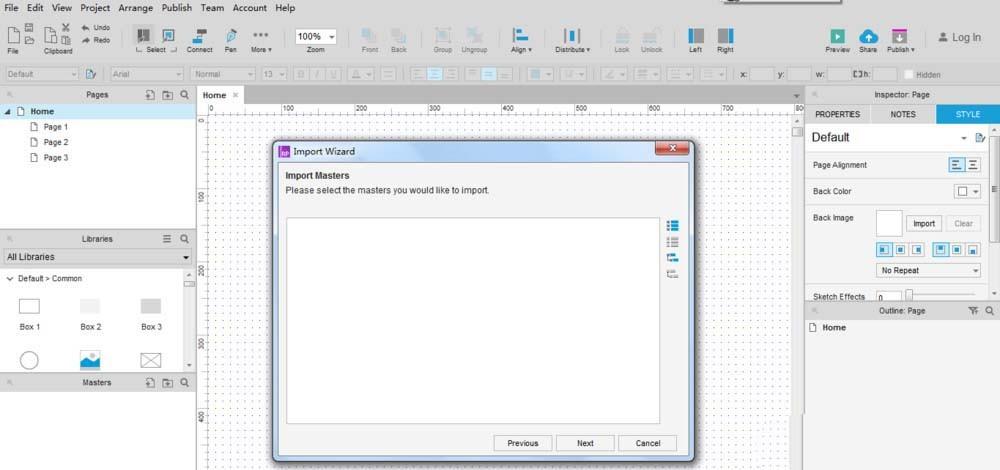The image size is (1000, 470).
Task: Click the Share cloud icon
Action: pos(868,37)
